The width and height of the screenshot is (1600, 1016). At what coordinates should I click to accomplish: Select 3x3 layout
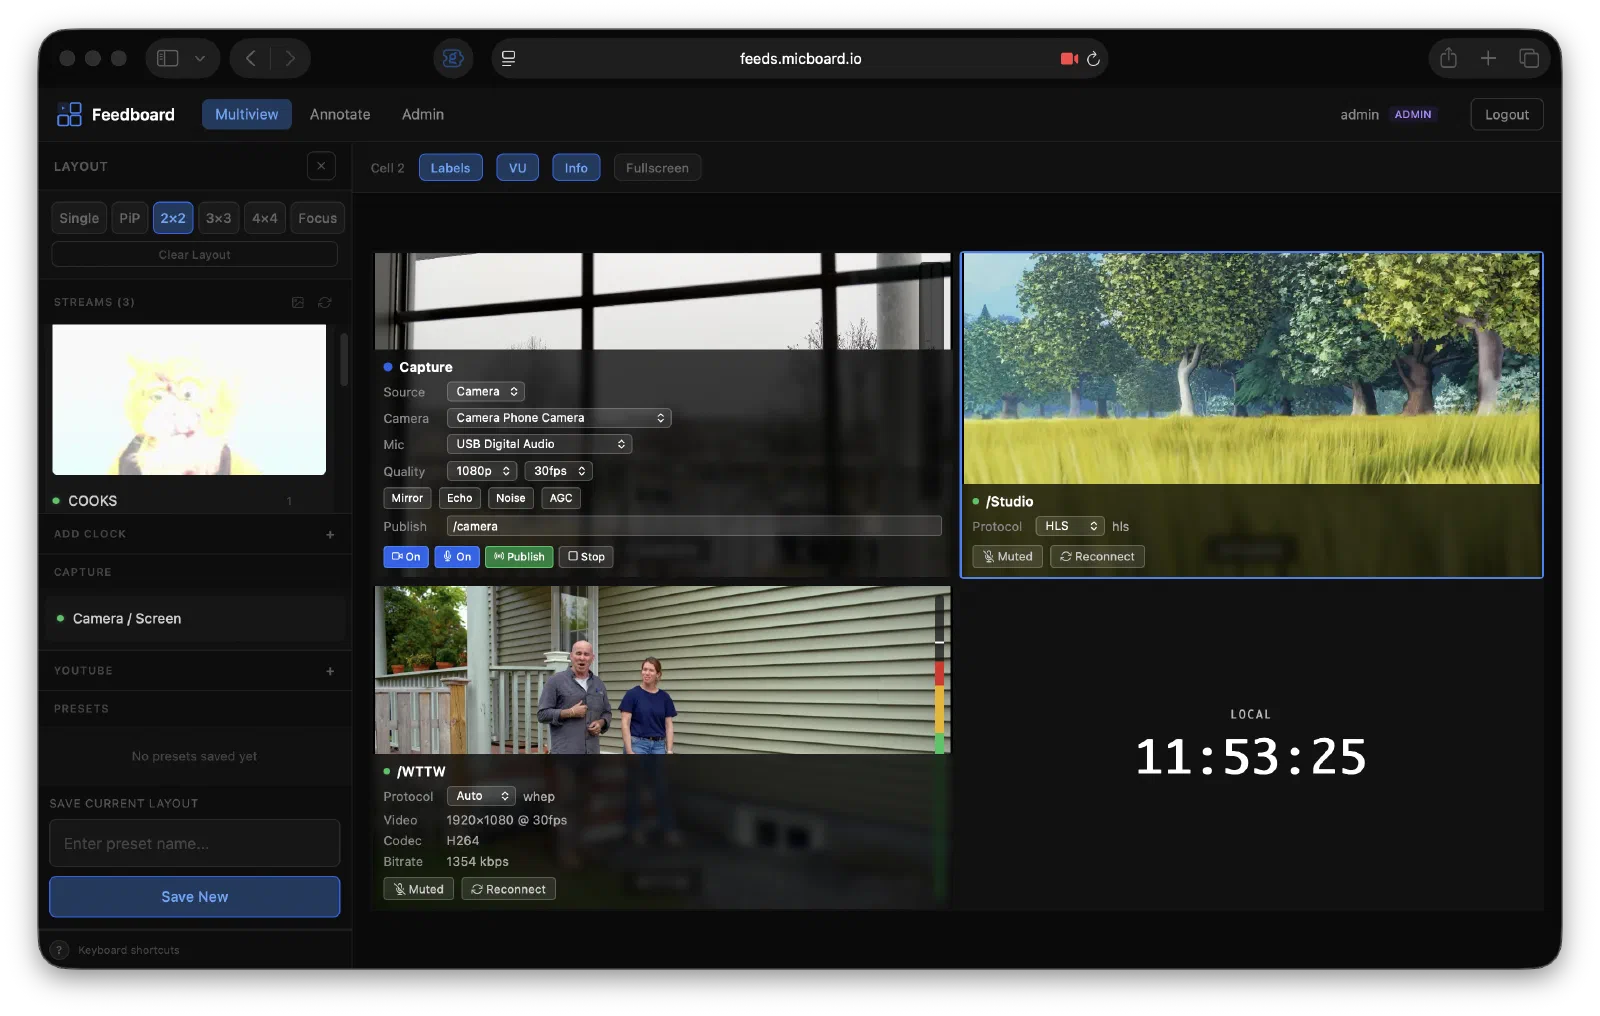coord(218,218)
